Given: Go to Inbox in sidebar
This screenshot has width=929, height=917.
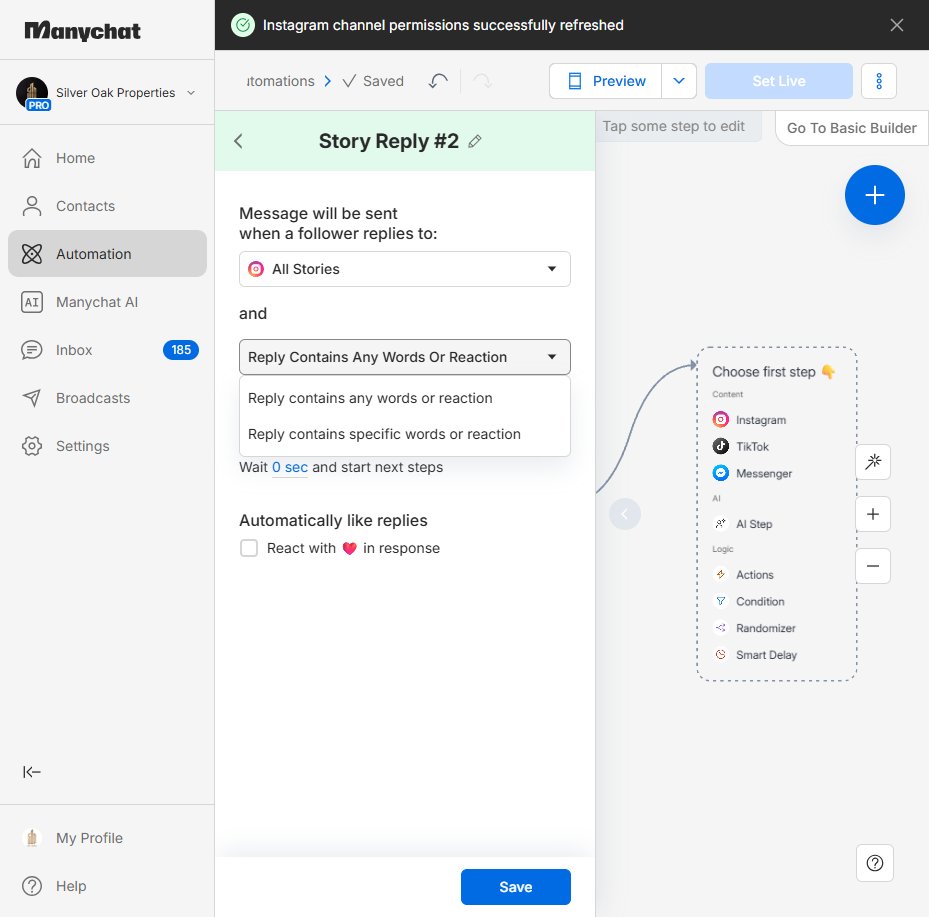Looking at the screenshot, I should point(107,350).
